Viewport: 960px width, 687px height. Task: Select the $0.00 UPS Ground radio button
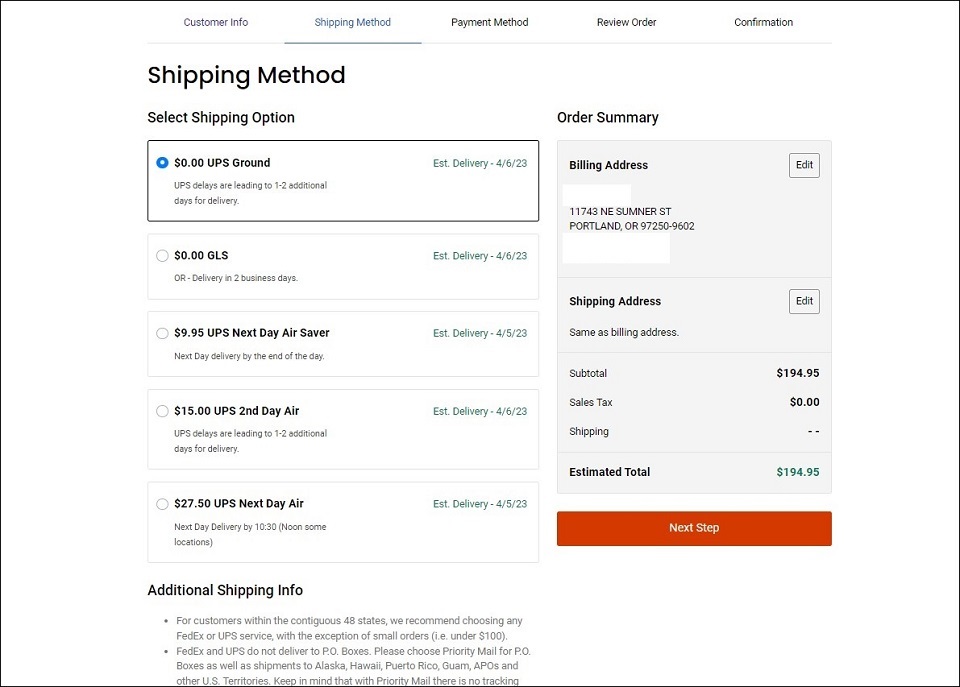click(162, 163)
